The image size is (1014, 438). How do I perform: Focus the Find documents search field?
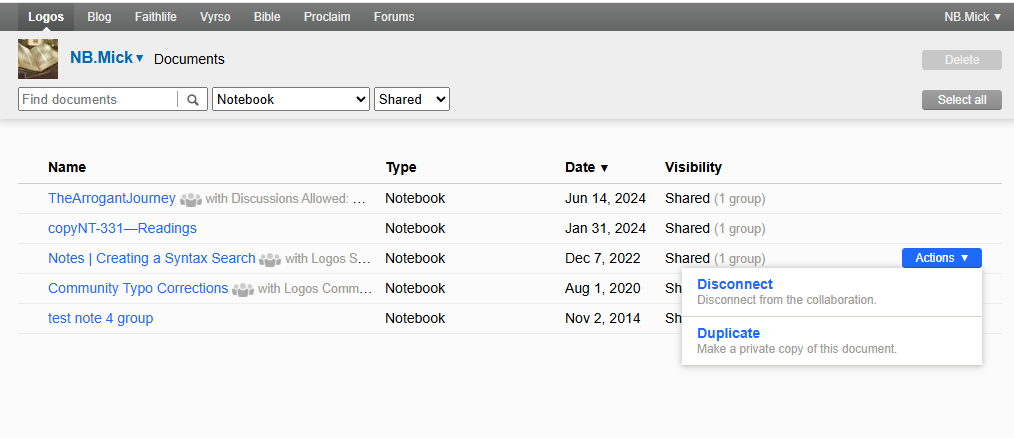98,100
